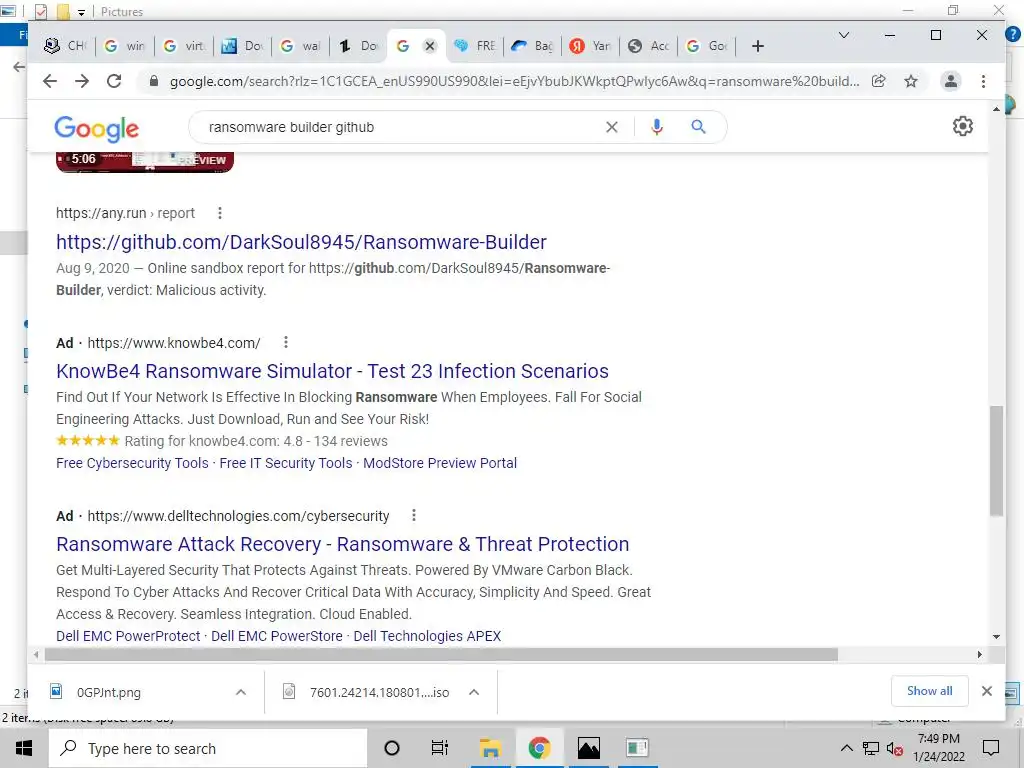Switch to Chrome taskbar icon
The height and width of the screenshot is (768, 1024).
click(539, 748)
